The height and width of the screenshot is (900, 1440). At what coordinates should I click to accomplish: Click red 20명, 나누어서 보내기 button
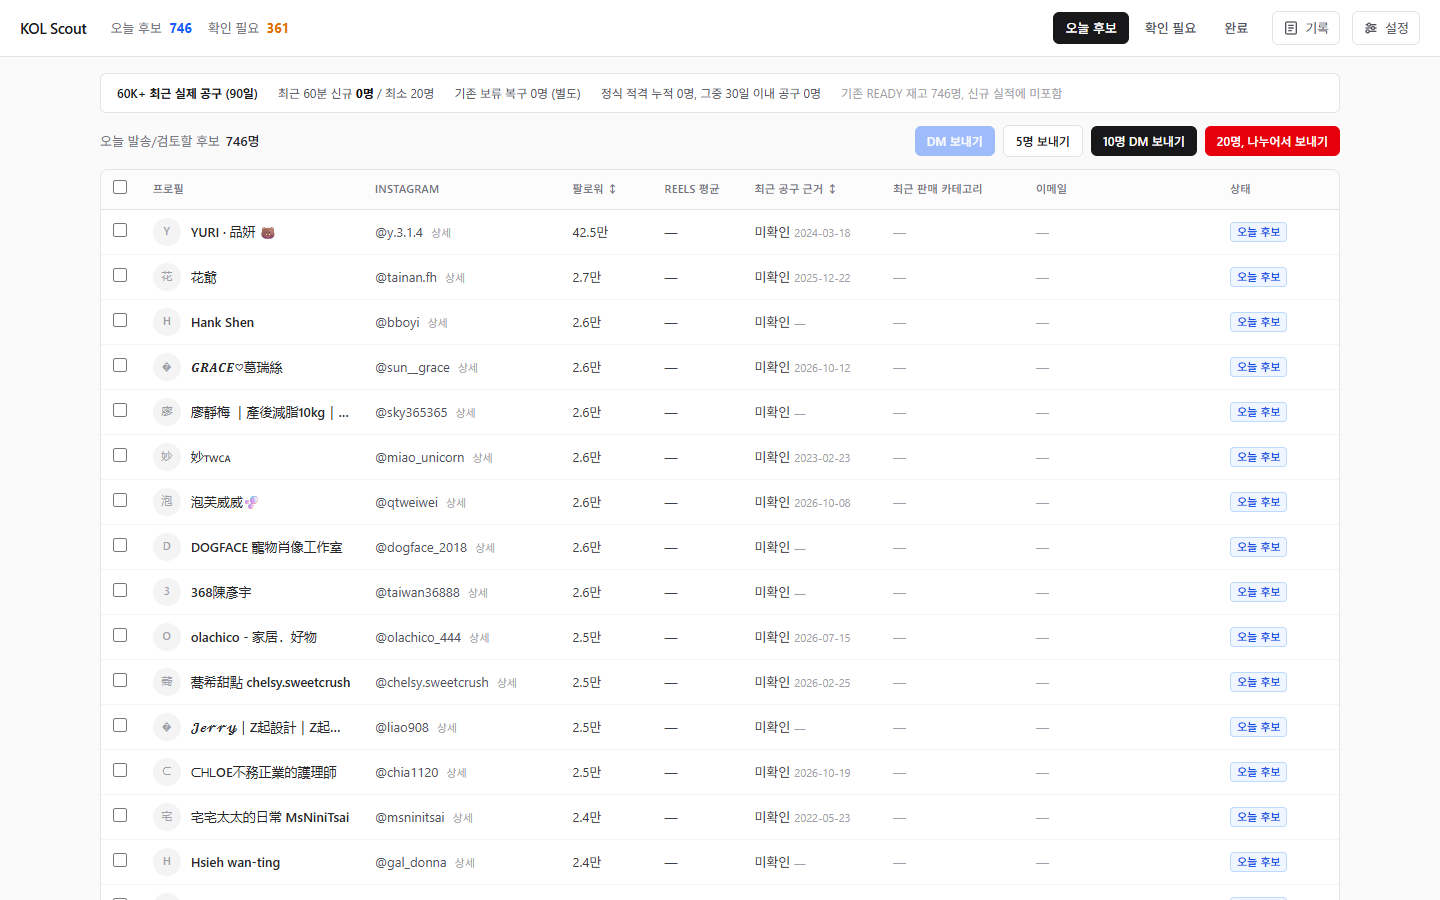pos(1272,141)
